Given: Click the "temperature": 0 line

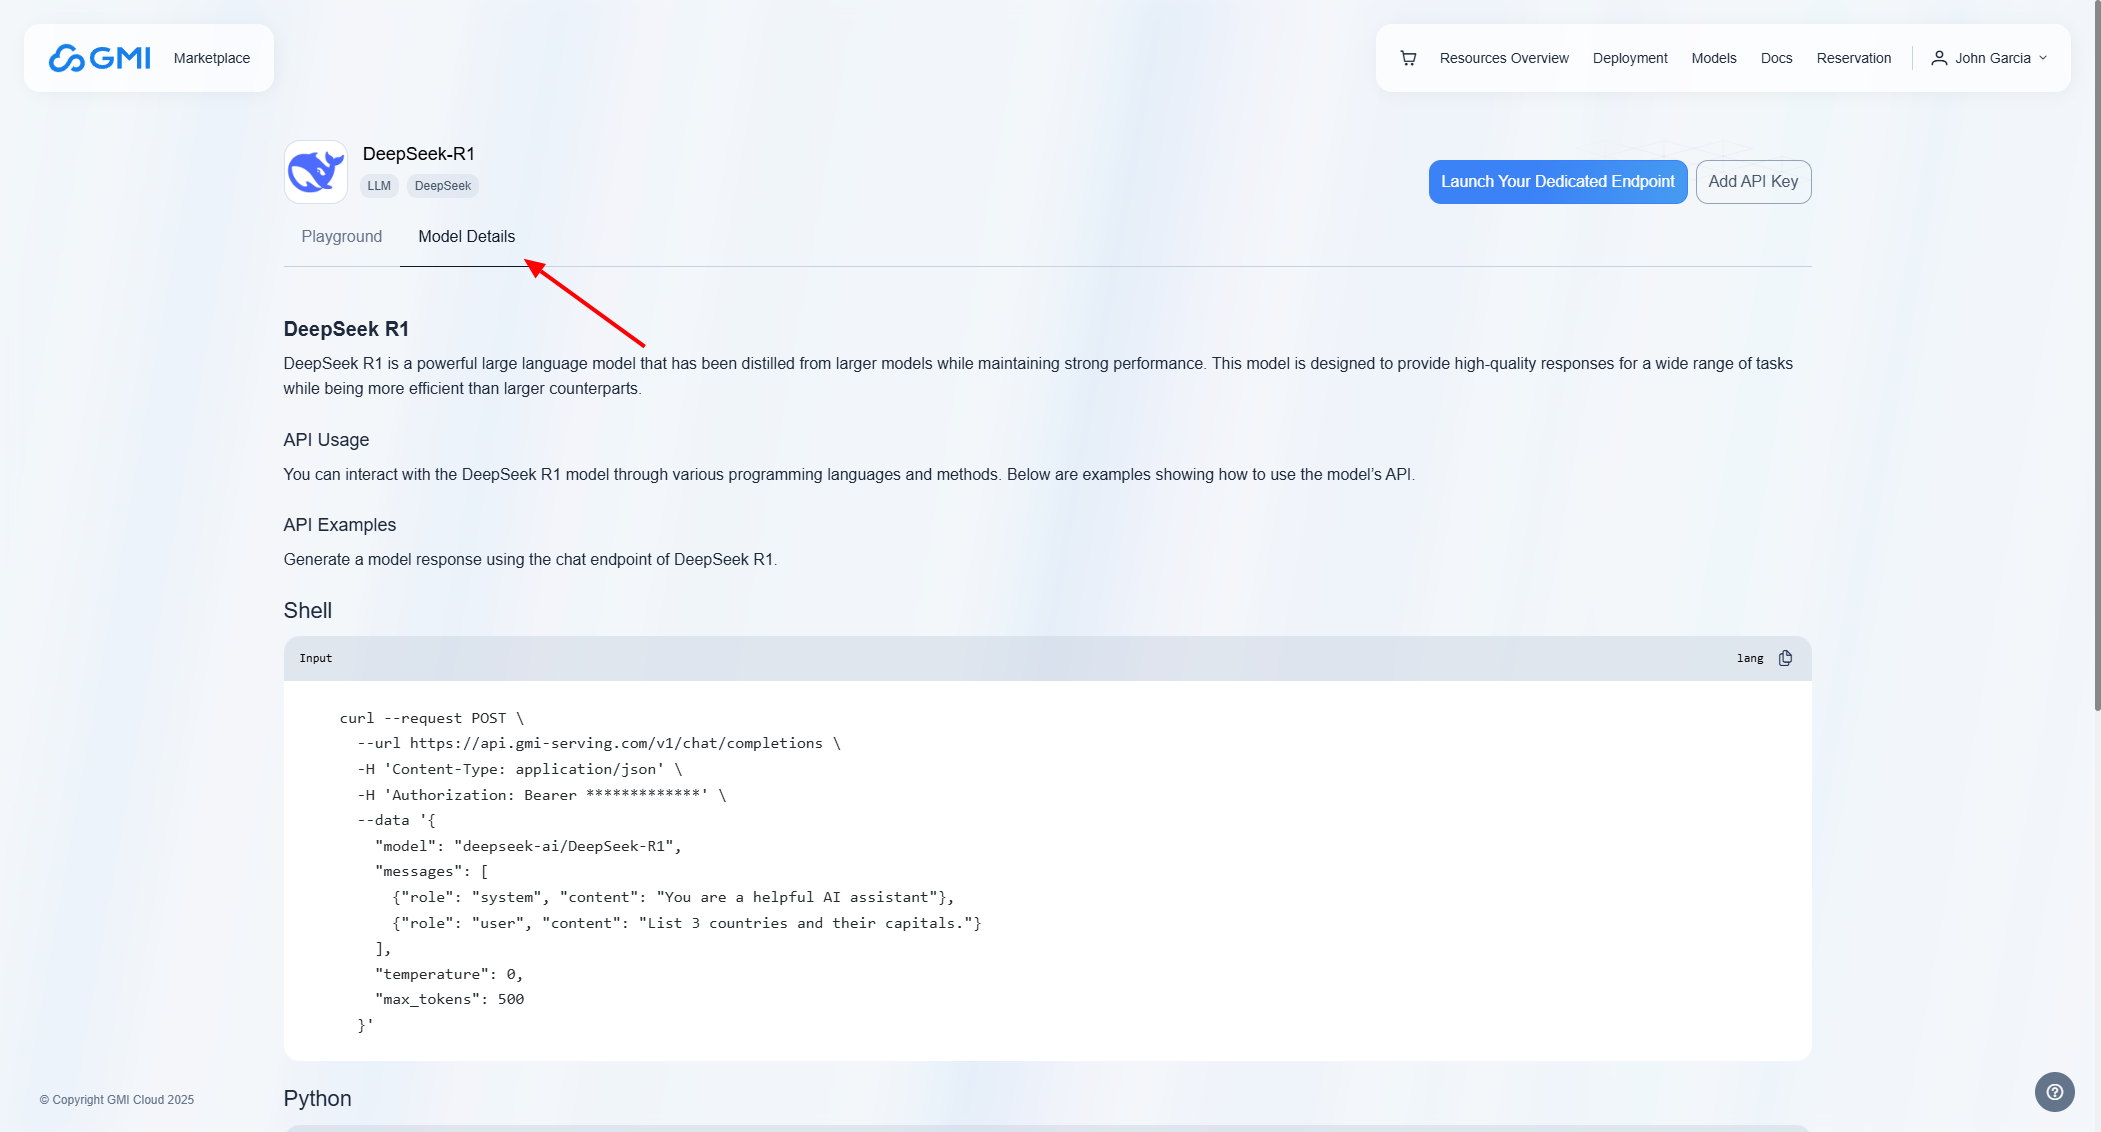Looking at the screenshot, I should pyautogui.click(x=449, y=974).
